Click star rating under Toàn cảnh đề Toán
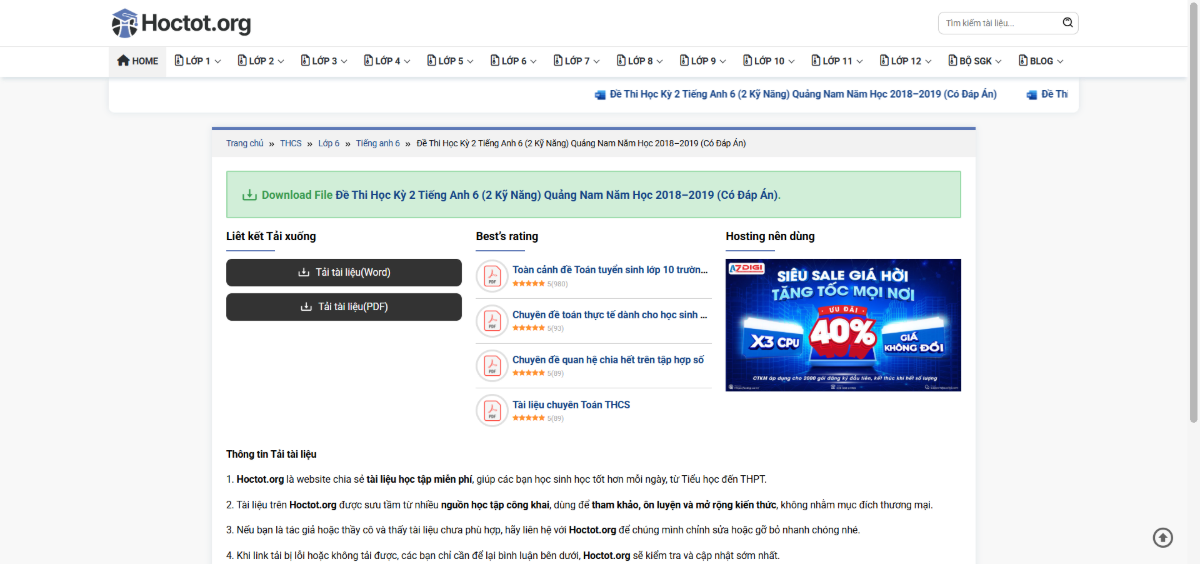The image size is (1200, 564). 528,284
